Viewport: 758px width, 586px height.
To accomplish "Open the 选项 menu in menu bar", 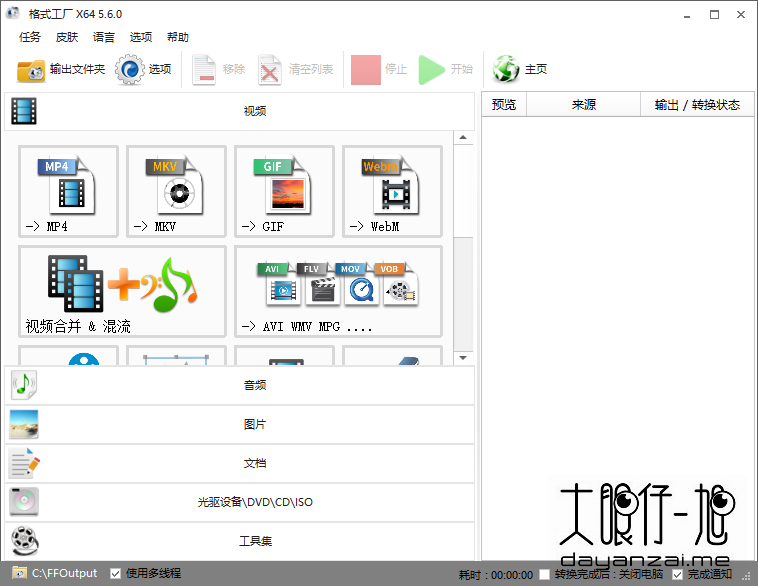I will click(141, 37).
